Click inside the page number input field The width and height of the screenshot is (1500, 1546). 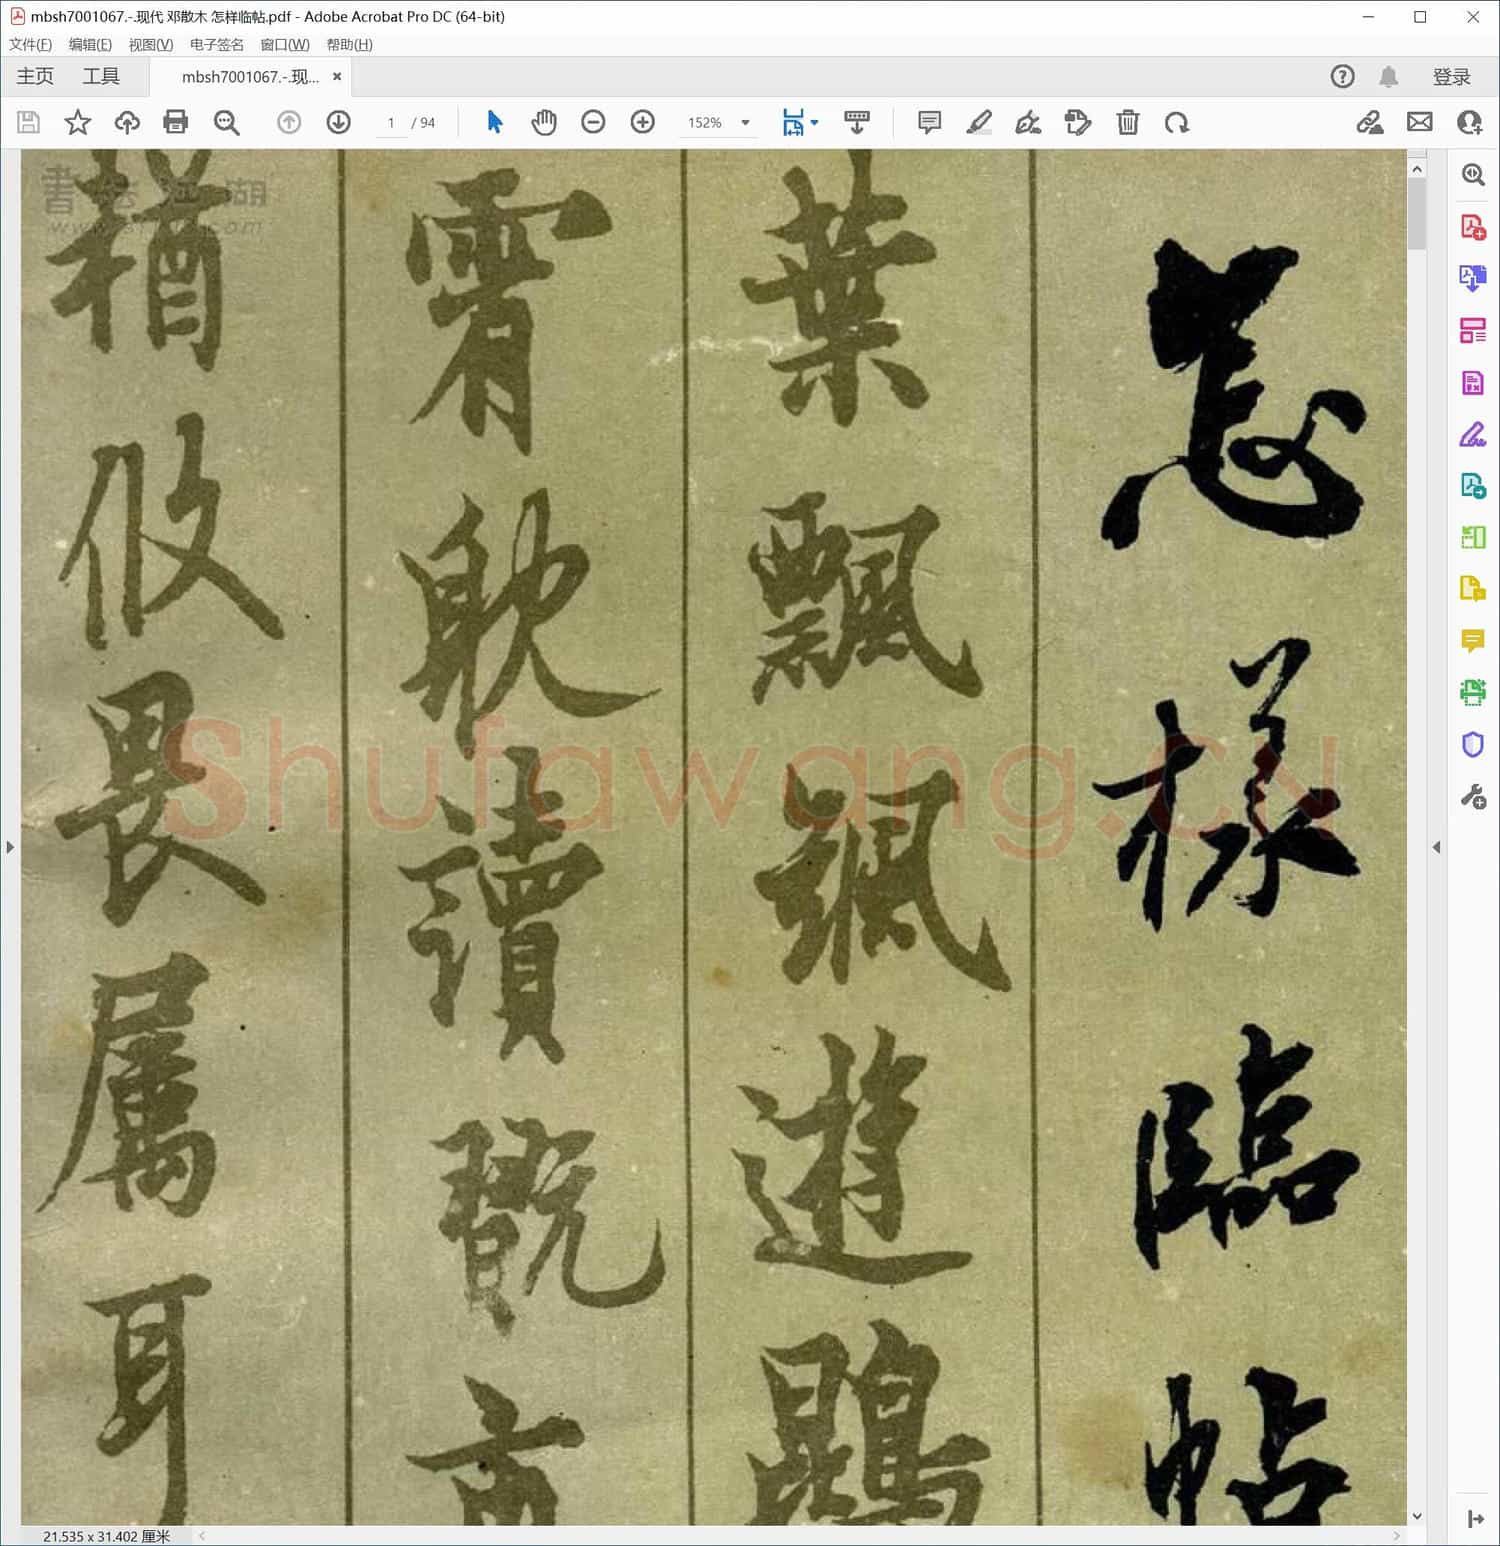tap(391, 122)
